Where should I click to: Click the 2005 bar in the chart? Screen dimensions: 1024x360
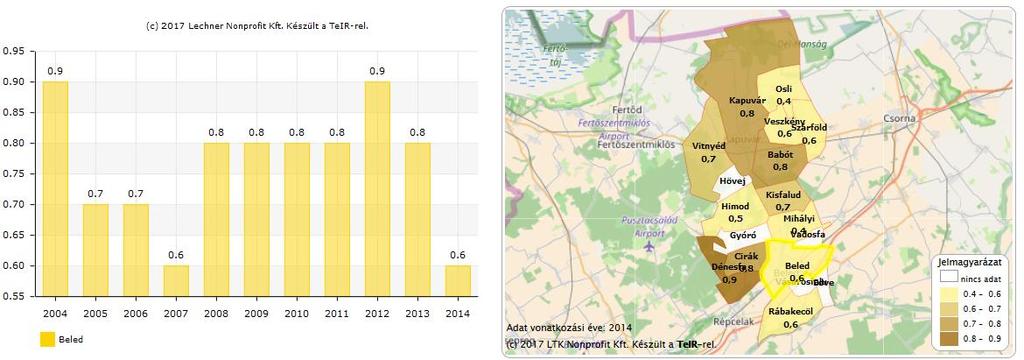pyautogui.click(x=96, y=250)
